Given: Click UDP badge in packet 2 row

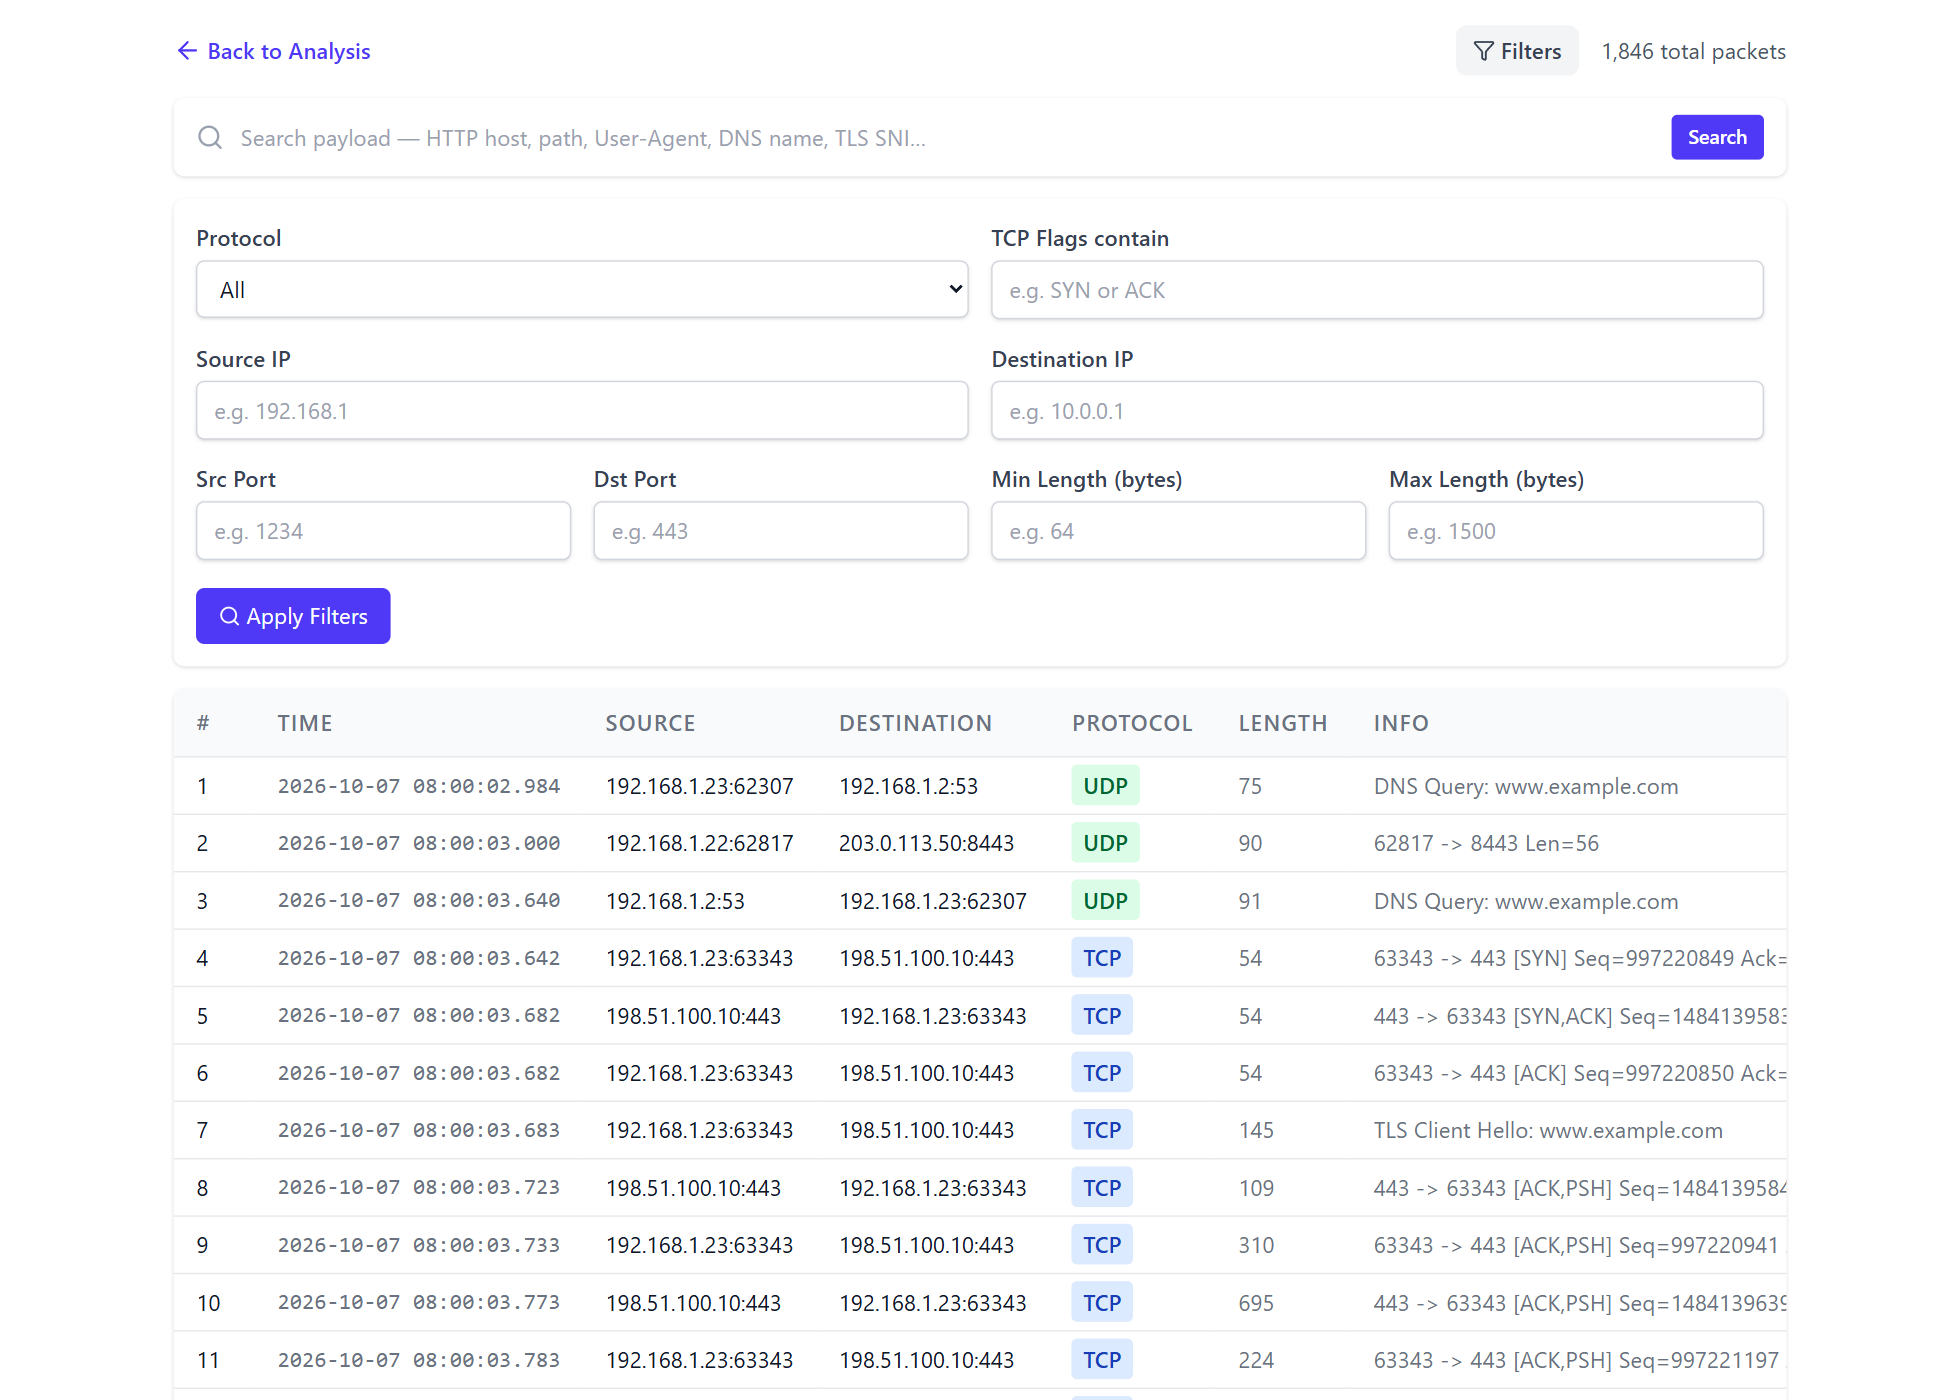Looking at the screenshot, I should 1105,843.
